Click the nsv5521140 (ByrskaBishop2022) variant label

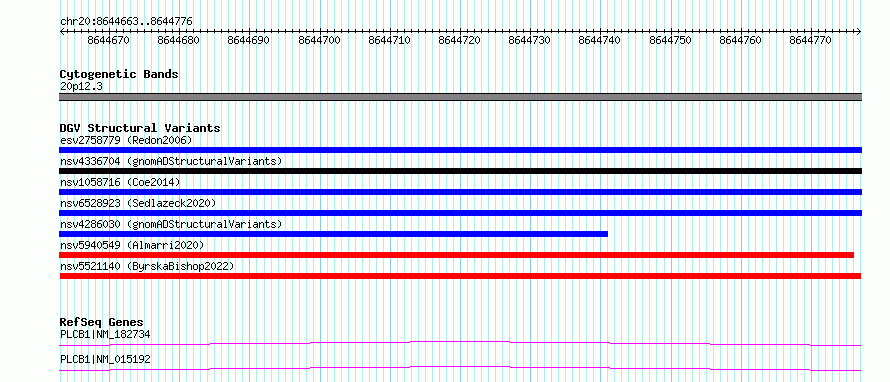pyautogui.click(x=147, y=266)
